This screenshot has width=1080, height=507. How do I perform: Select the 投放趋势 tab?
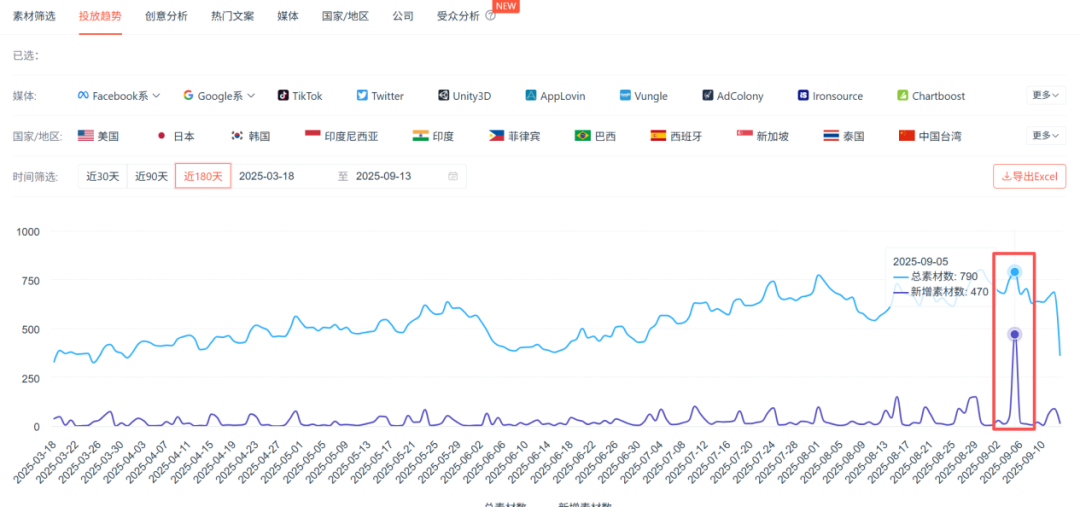pos(101,16)
